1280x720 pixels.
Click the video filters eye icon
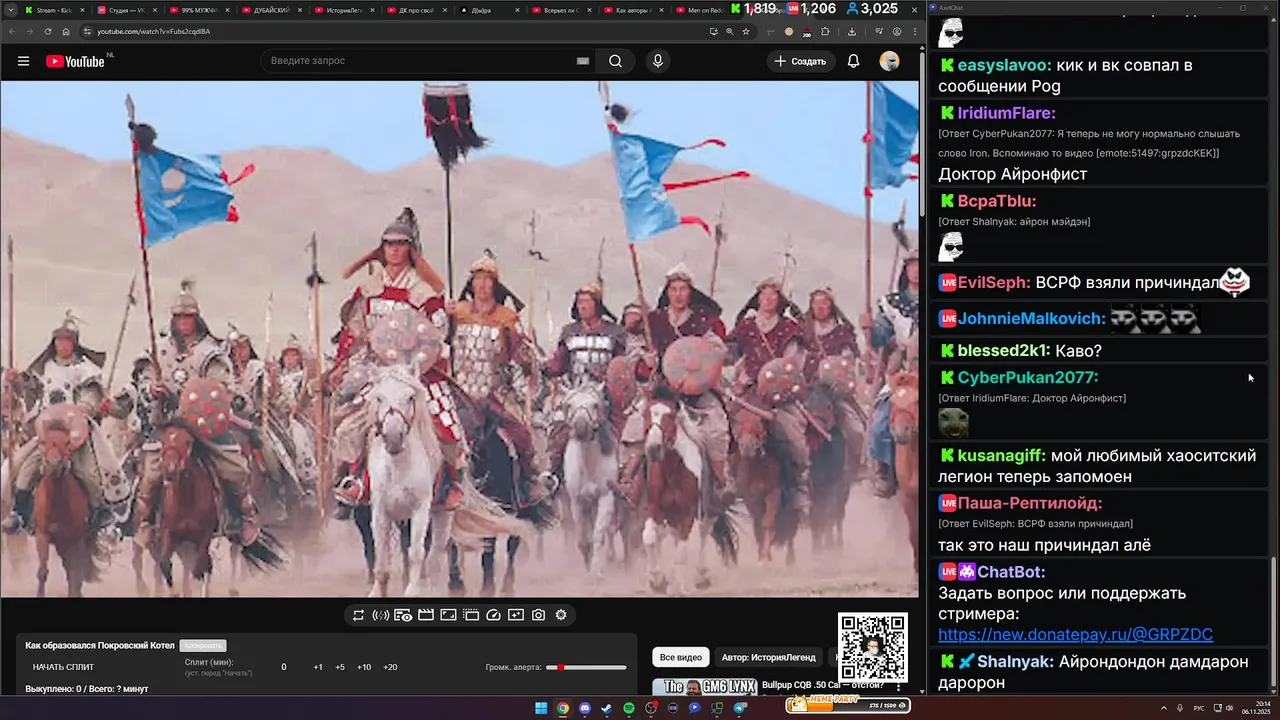click(403, 615)
